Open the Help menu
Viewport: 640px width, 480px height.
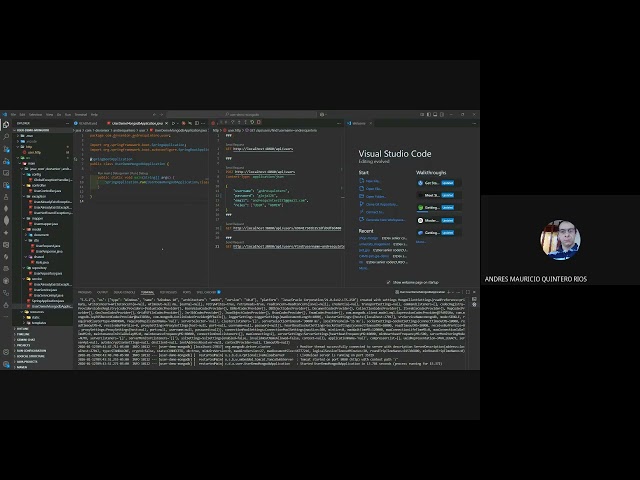[94, 115]
